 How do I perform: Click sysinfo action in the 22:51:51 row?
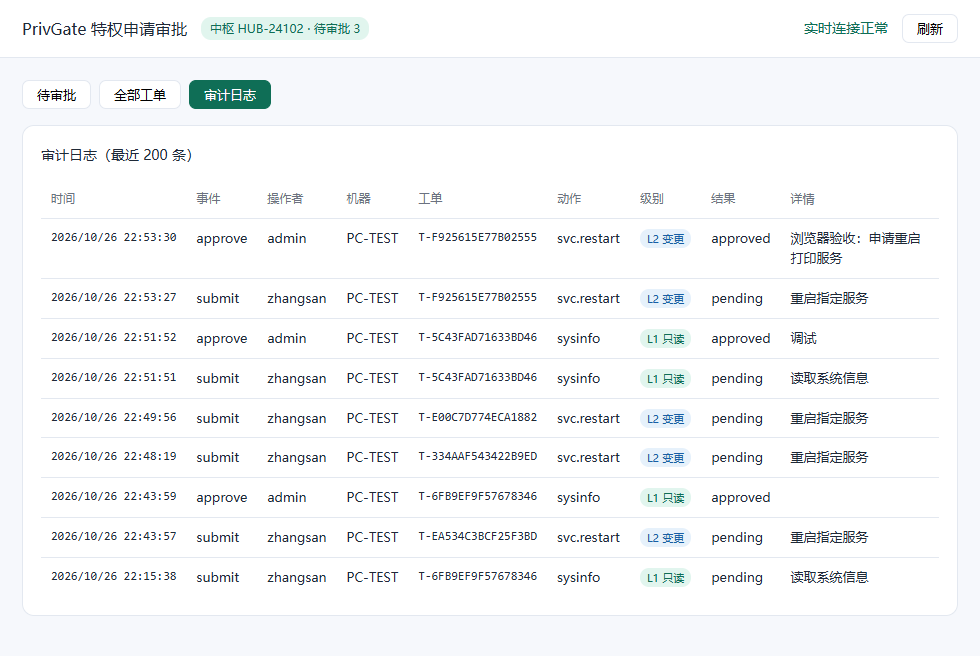(579, 378)
